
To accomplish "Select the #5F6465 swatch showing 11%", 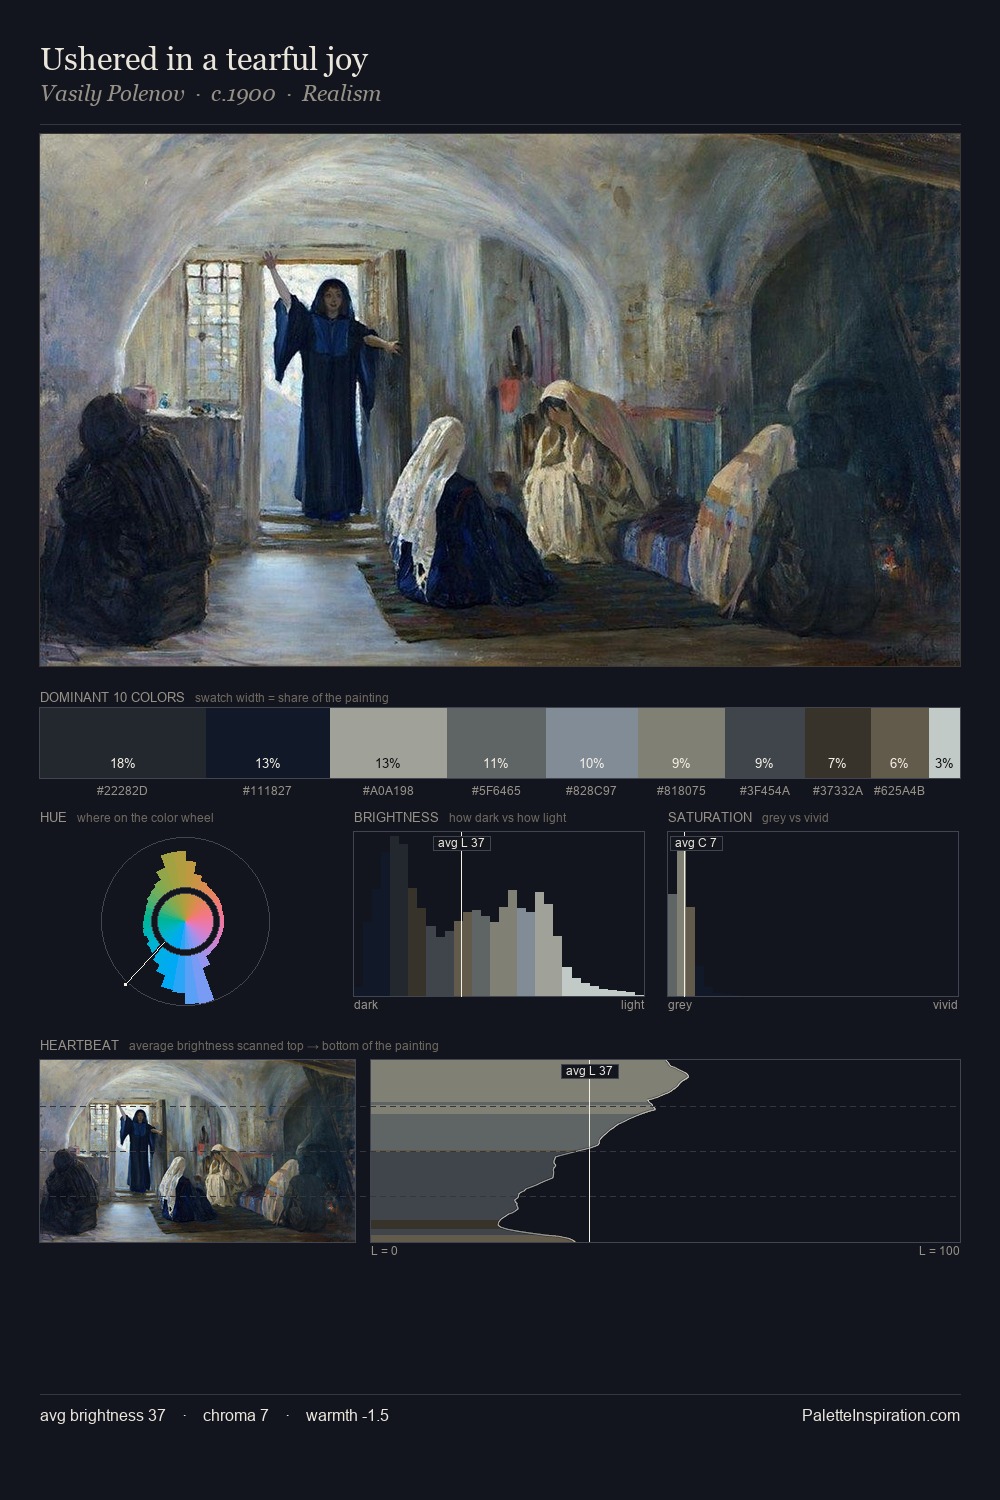I will 496,743.
